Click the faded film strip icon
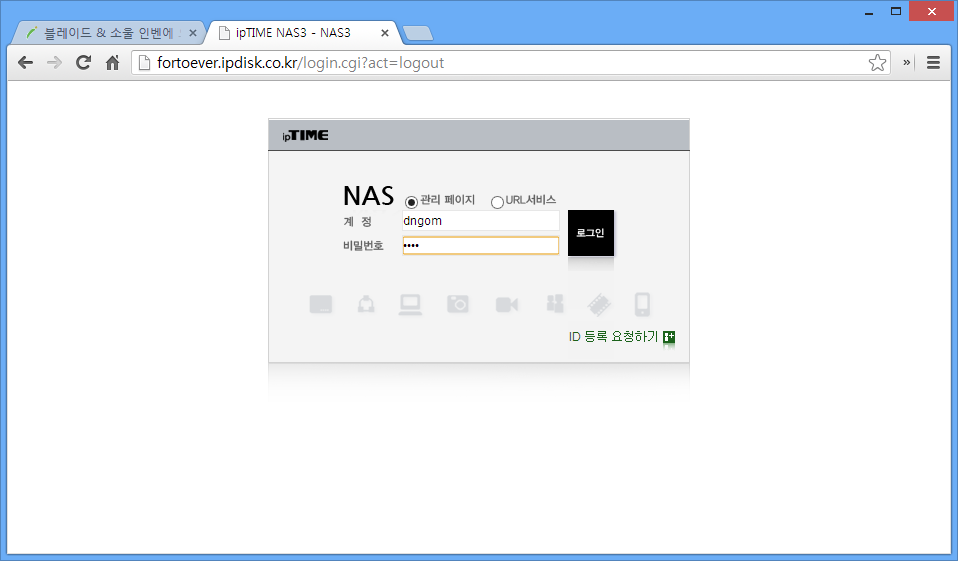This screenshot has width=958, height=561. point(598,305)
